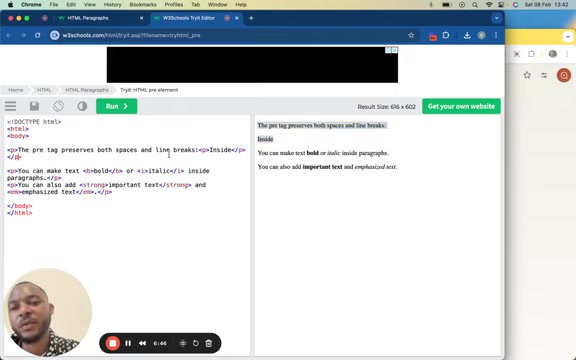
Task: Open Spotlight search in menu bar
Action: (x=475, y=5)
